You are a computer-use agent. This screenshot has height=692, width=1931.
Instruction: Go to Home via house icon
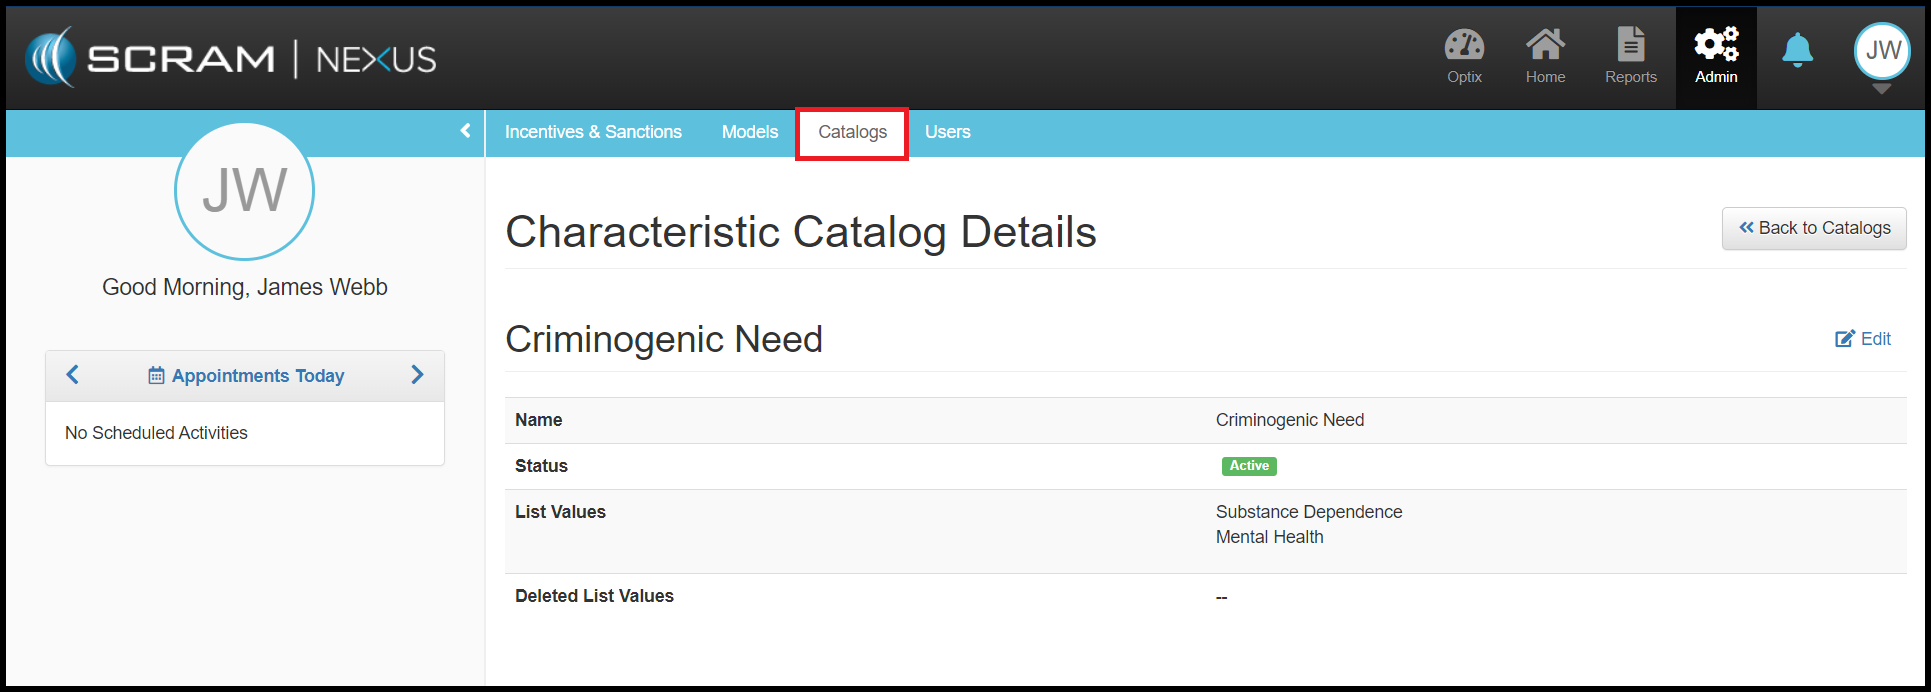(x=1545, y=46)
